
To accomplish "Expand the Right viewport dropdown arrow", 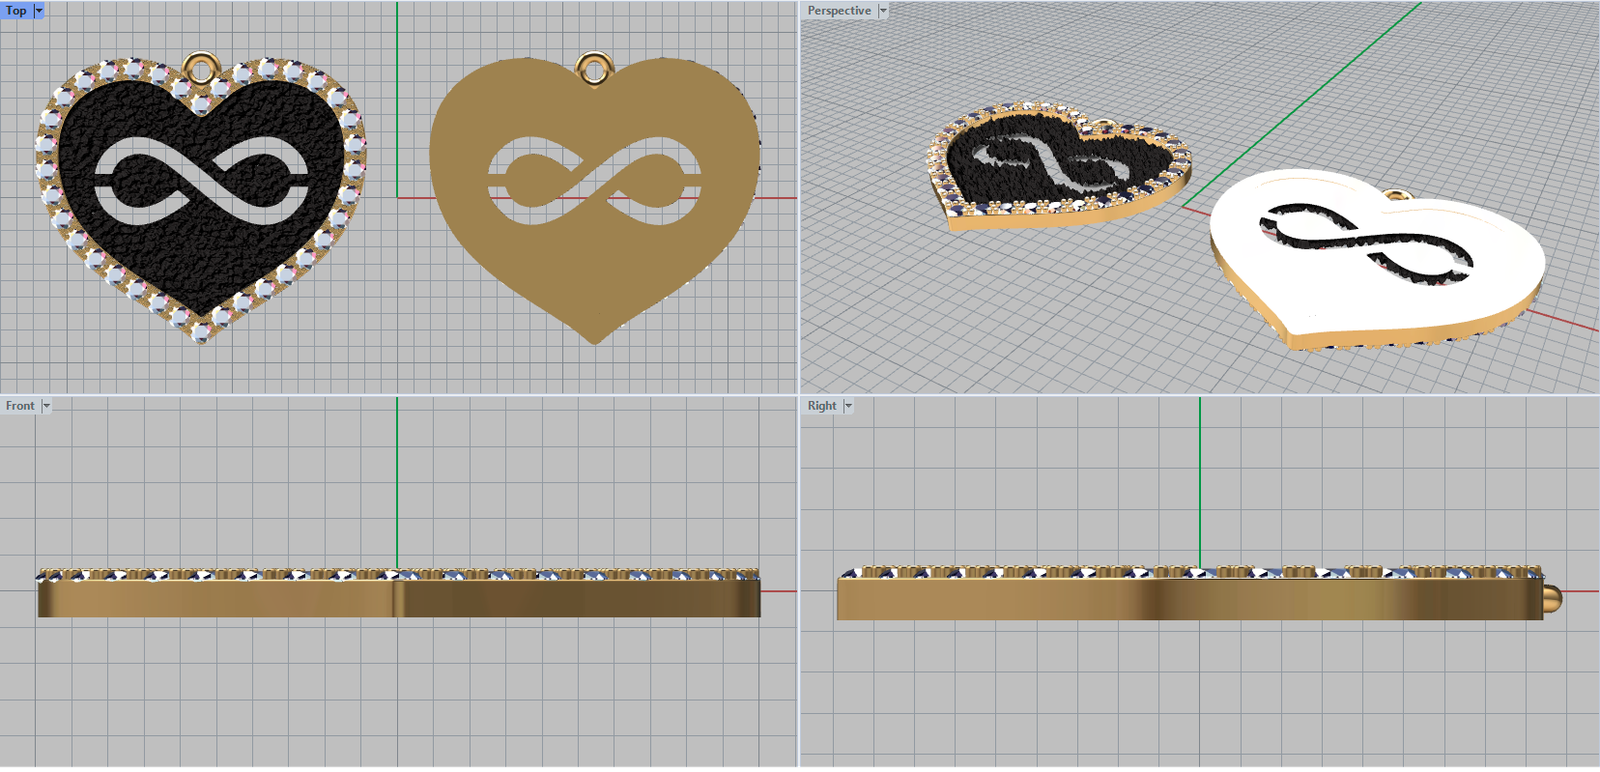I will 848,405.
